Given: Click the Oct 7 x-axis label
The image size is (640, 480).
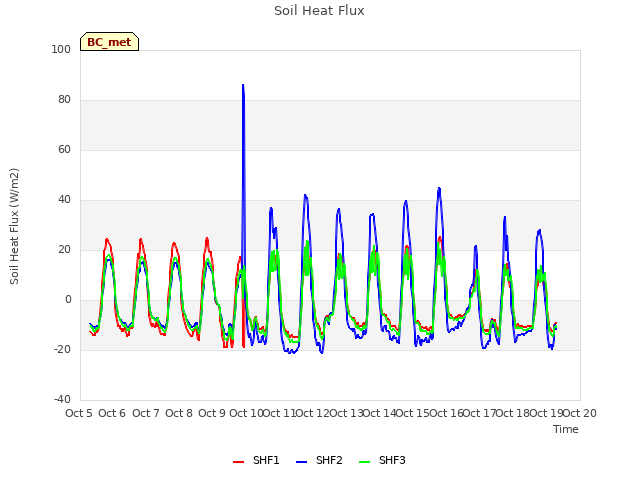Looking at the screenshot, I should tap(146, 413).
